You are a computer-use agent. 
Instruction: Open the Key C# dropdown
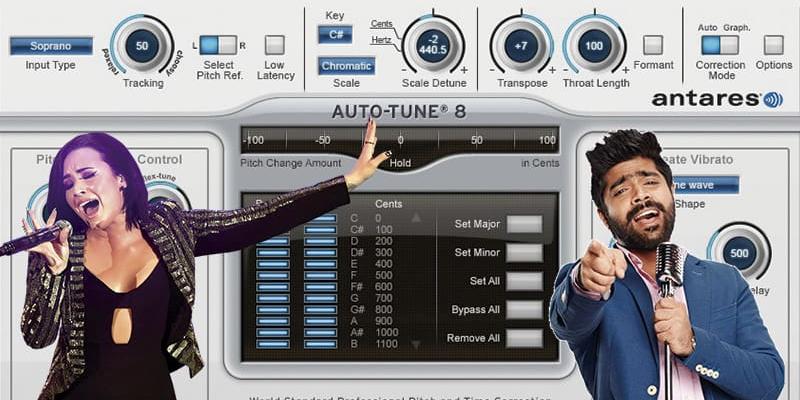pos(335,35)
